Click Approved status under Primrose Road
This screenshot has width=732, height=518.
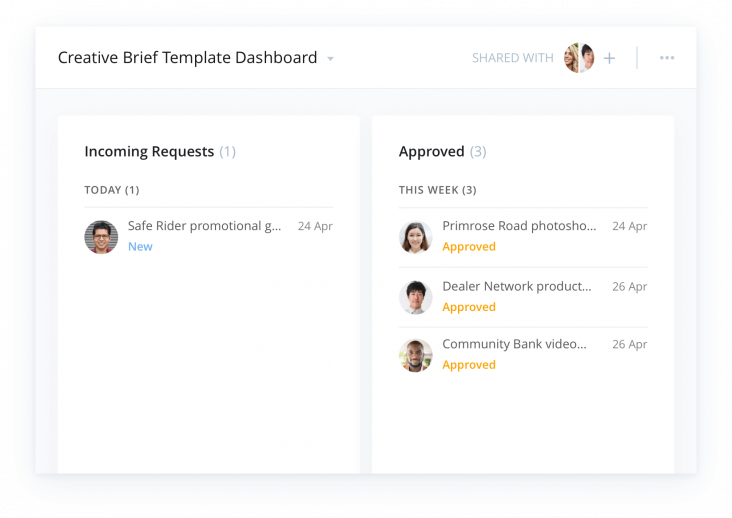(469, 246)
